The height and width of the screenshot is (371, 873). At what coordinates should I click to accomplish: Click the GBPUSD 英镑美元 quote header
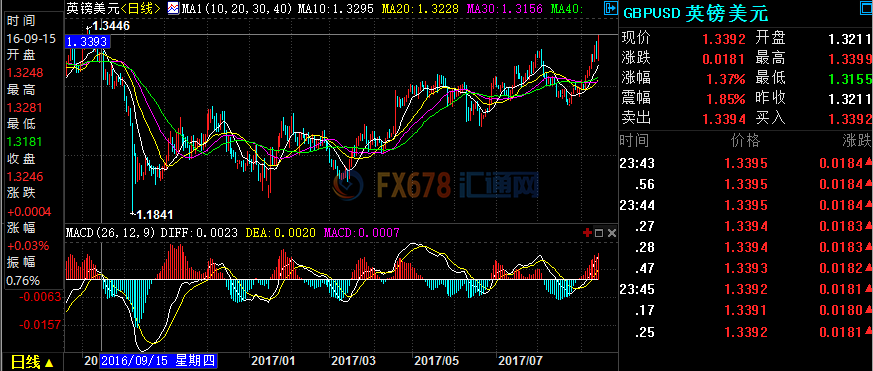coord(695,13)
